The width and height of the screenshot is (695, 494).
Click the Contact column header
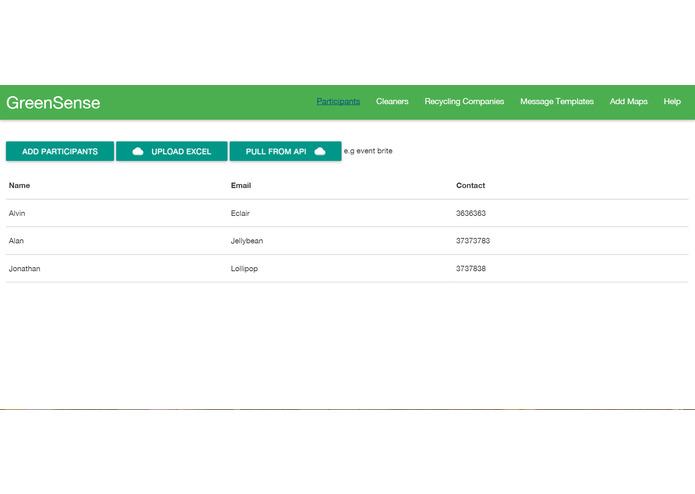coord(470,186)
